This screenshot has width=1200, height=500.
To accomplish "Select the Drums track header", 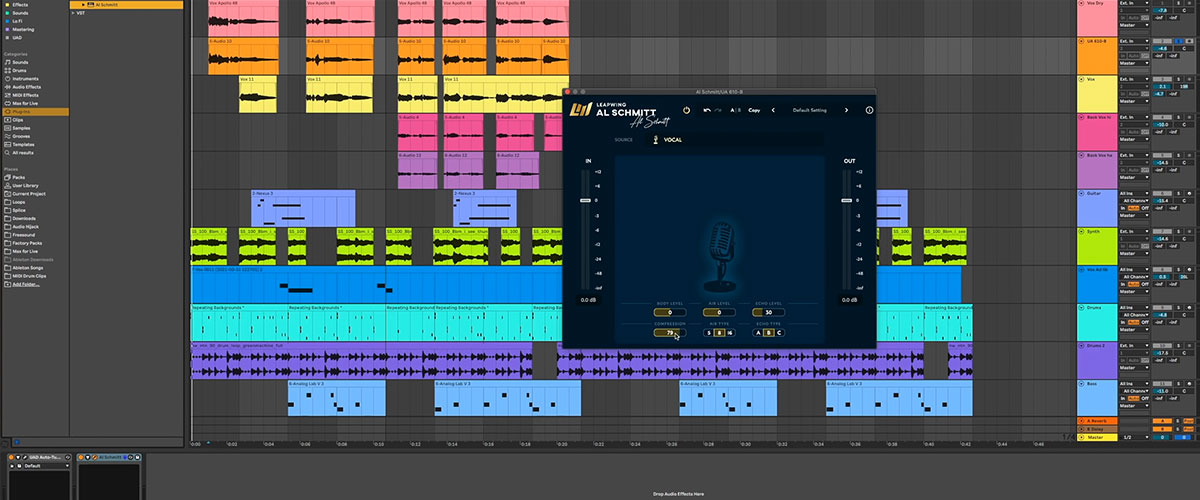I will (1096, 321).
